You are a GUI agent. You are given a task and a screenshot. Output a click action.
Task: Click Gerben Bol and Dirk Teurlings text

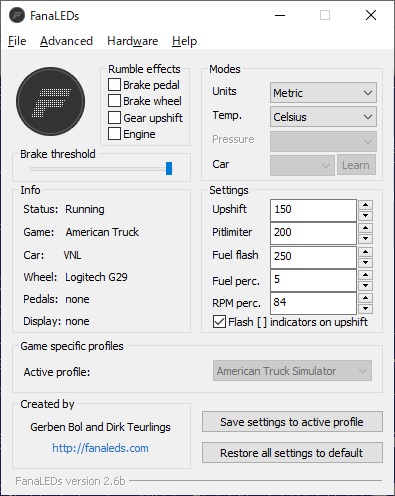100,427
